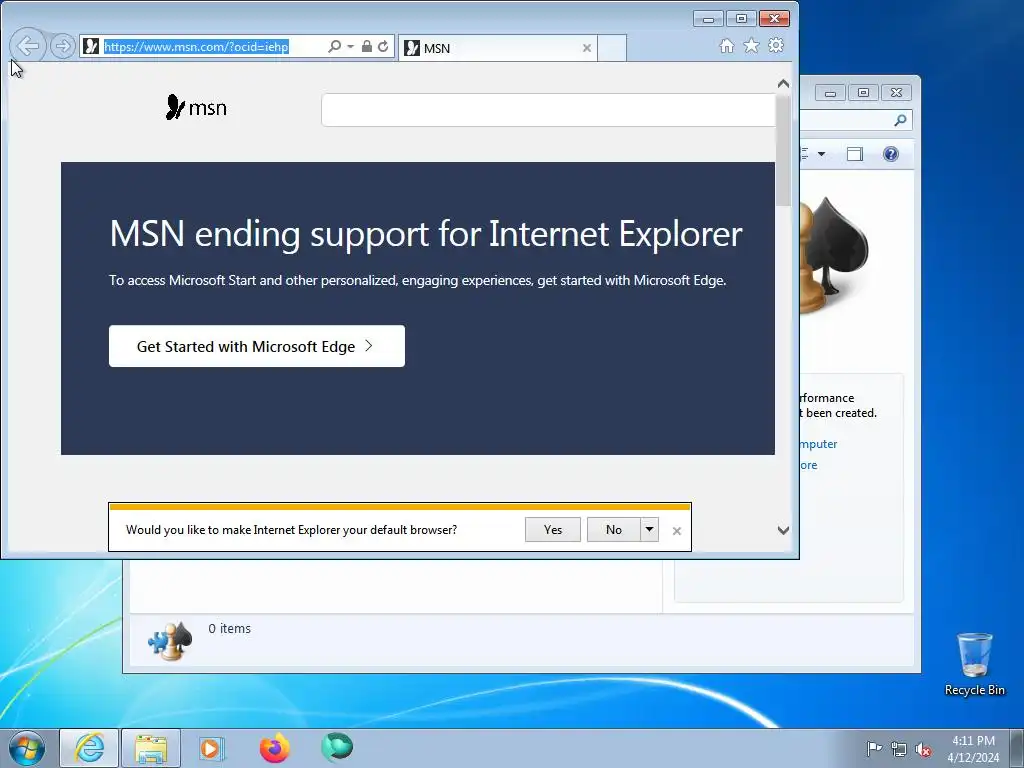Open IE Tools gear menu
Image resolution: width=1024 pixels, height=768 pixels.
(x=776, y=46)
